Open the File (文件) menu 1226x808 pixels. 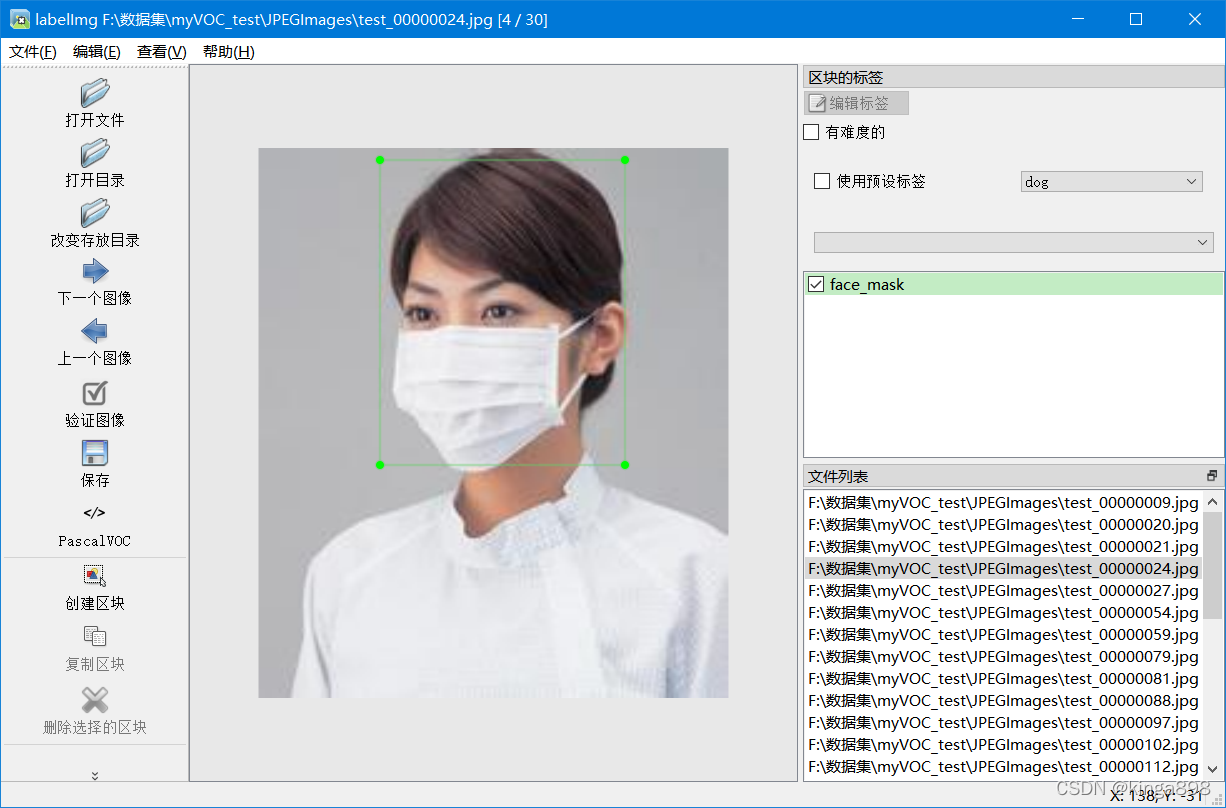point(33,52)
